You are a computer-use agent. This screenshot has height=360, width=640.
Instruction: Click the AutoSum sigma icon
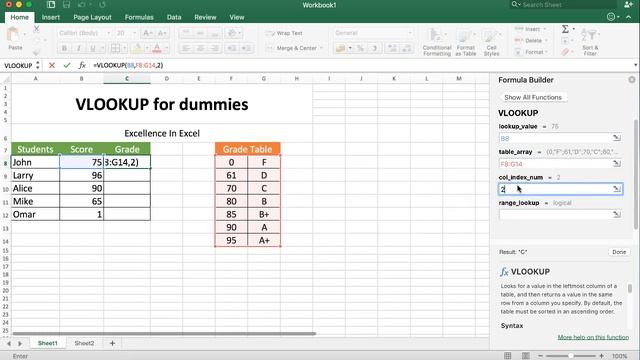[565, 29]
